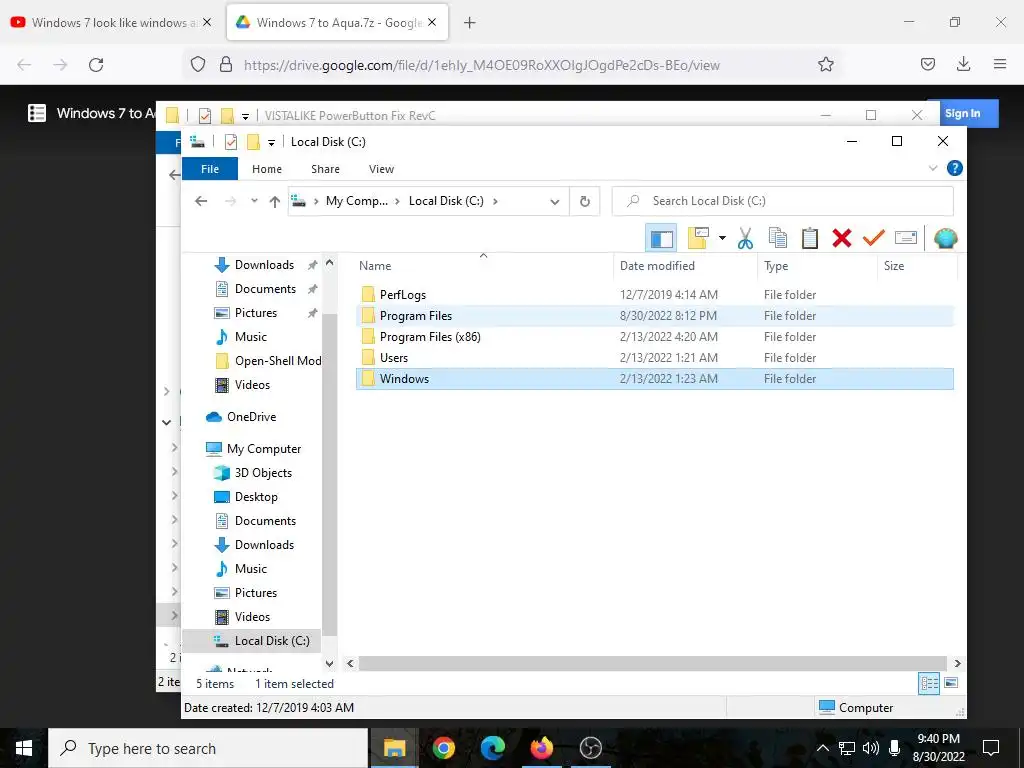Click the Properties checkmark in title bar toolbar
The image size is (1024, 768).
(231, 142)
